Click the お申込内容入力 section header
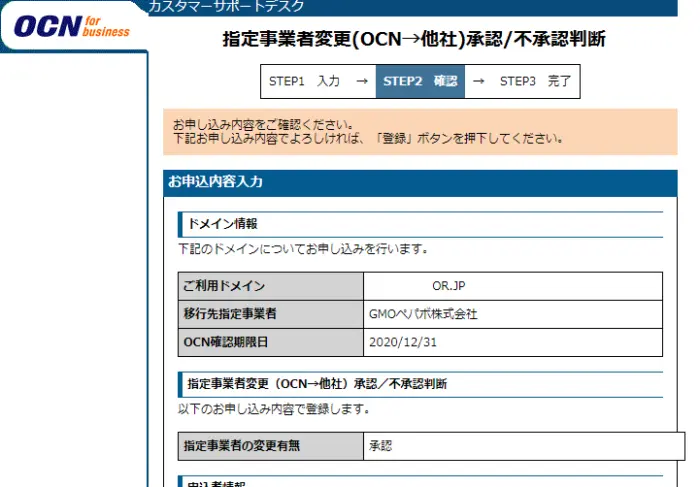This screenshot has width=700, height=487. coord(216,182)
